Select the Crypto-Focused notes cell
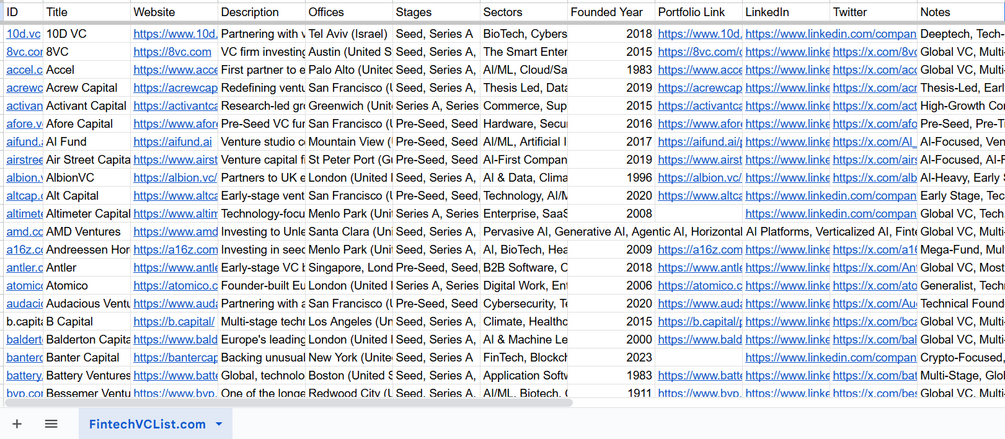 click(x=961, y=357)
